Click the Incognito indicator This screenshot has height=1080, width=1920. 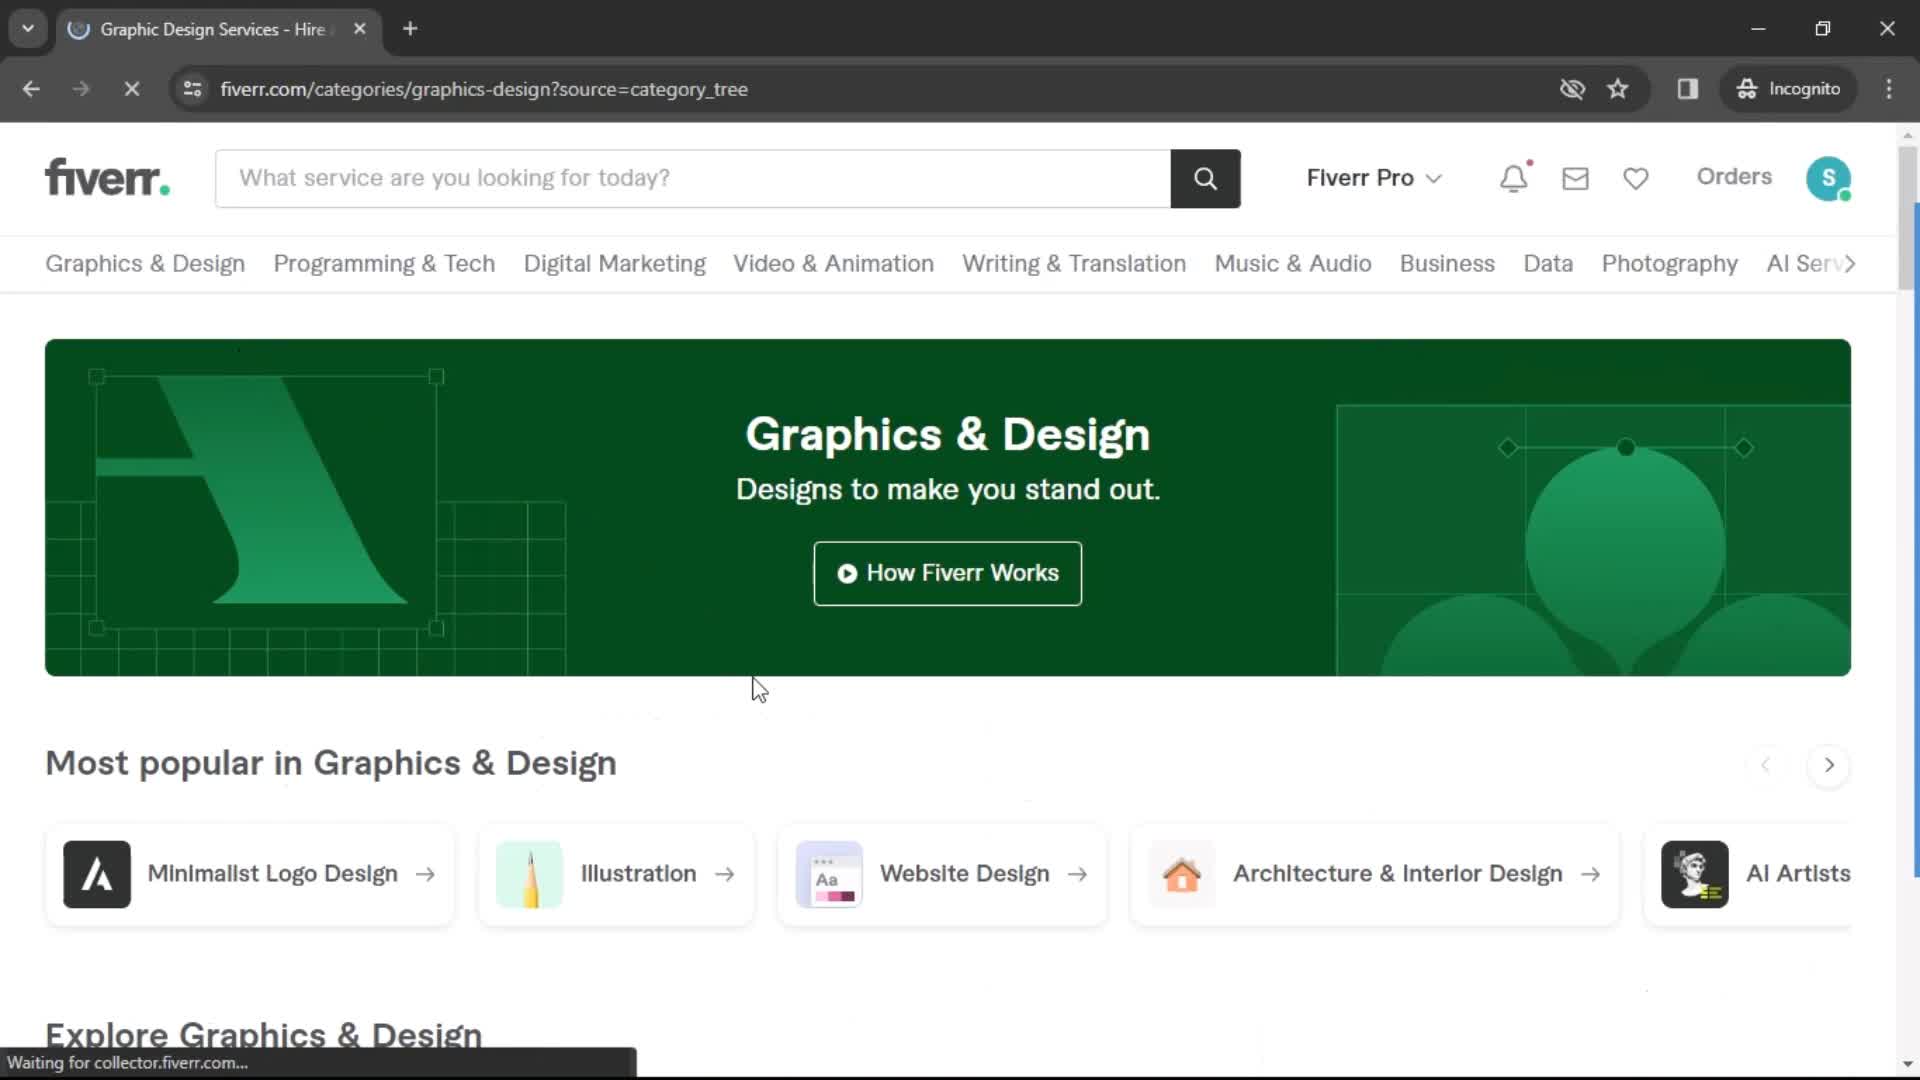(x=1788, y=89)
